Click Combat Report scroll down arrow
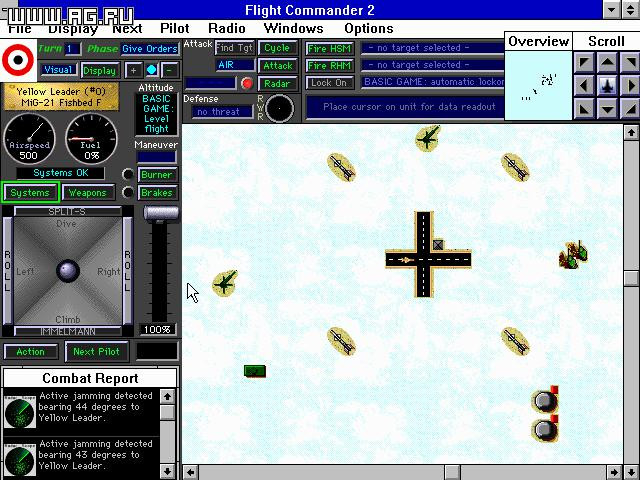Image resolution: width=640 pixels, height=480 pixels. 167,471
